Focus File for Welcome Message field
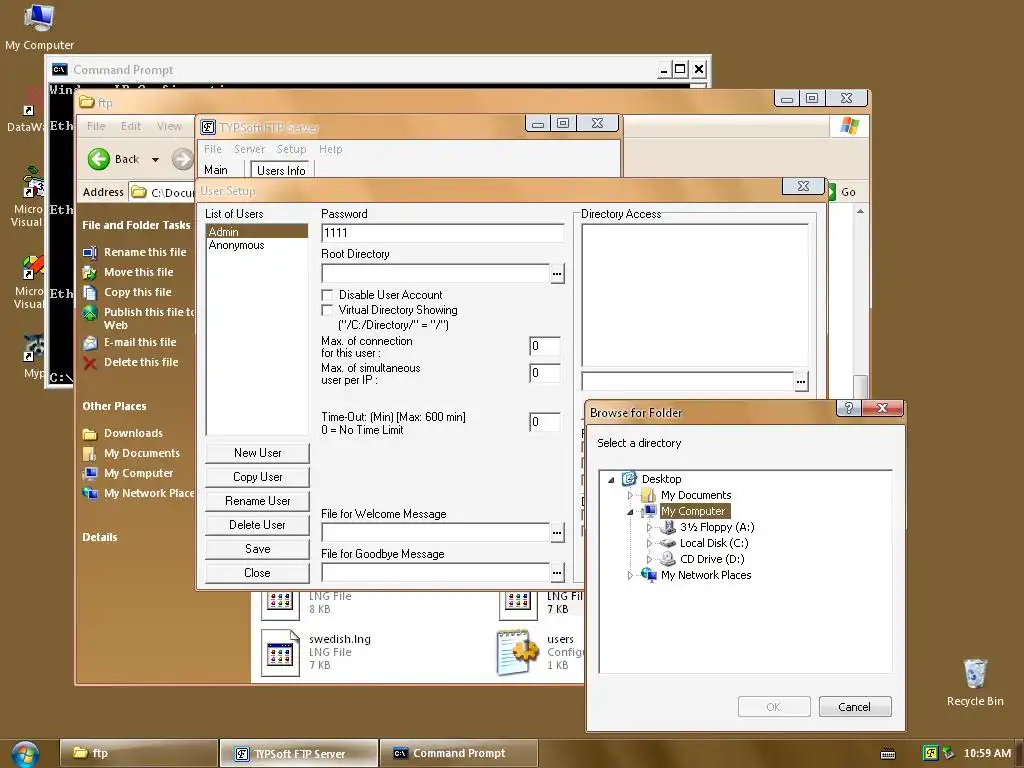Viewport: 1024px width, 768px height. click(436, 533)
